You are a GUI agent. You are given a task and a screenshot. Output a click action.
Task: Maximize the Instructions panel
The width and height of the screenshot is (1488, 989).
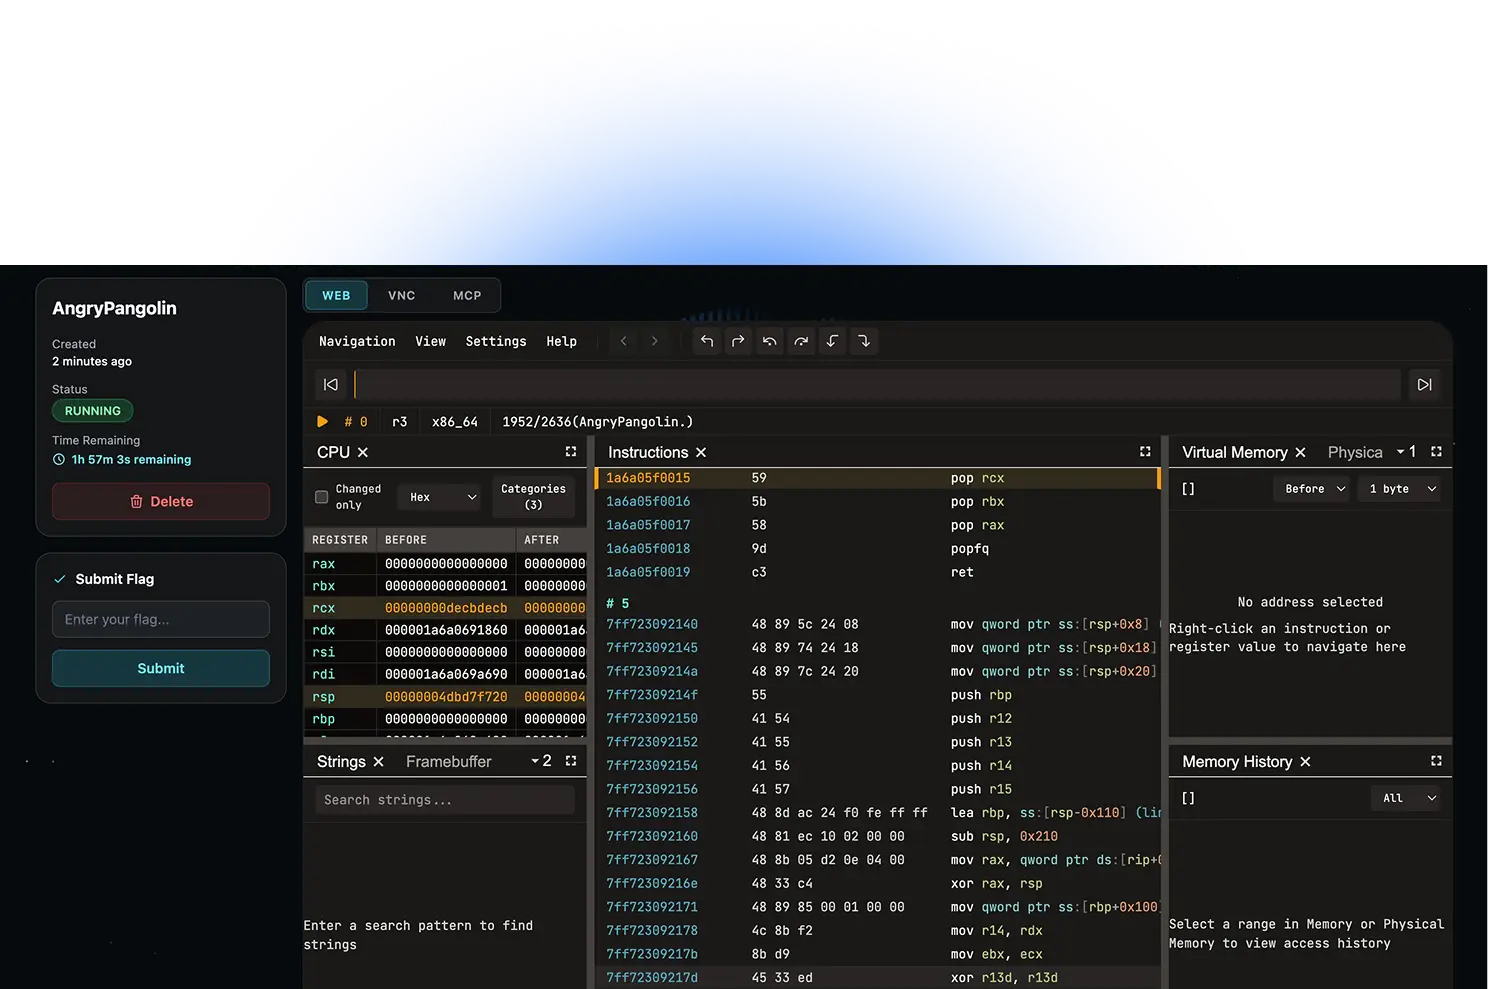coord(1145,452)
